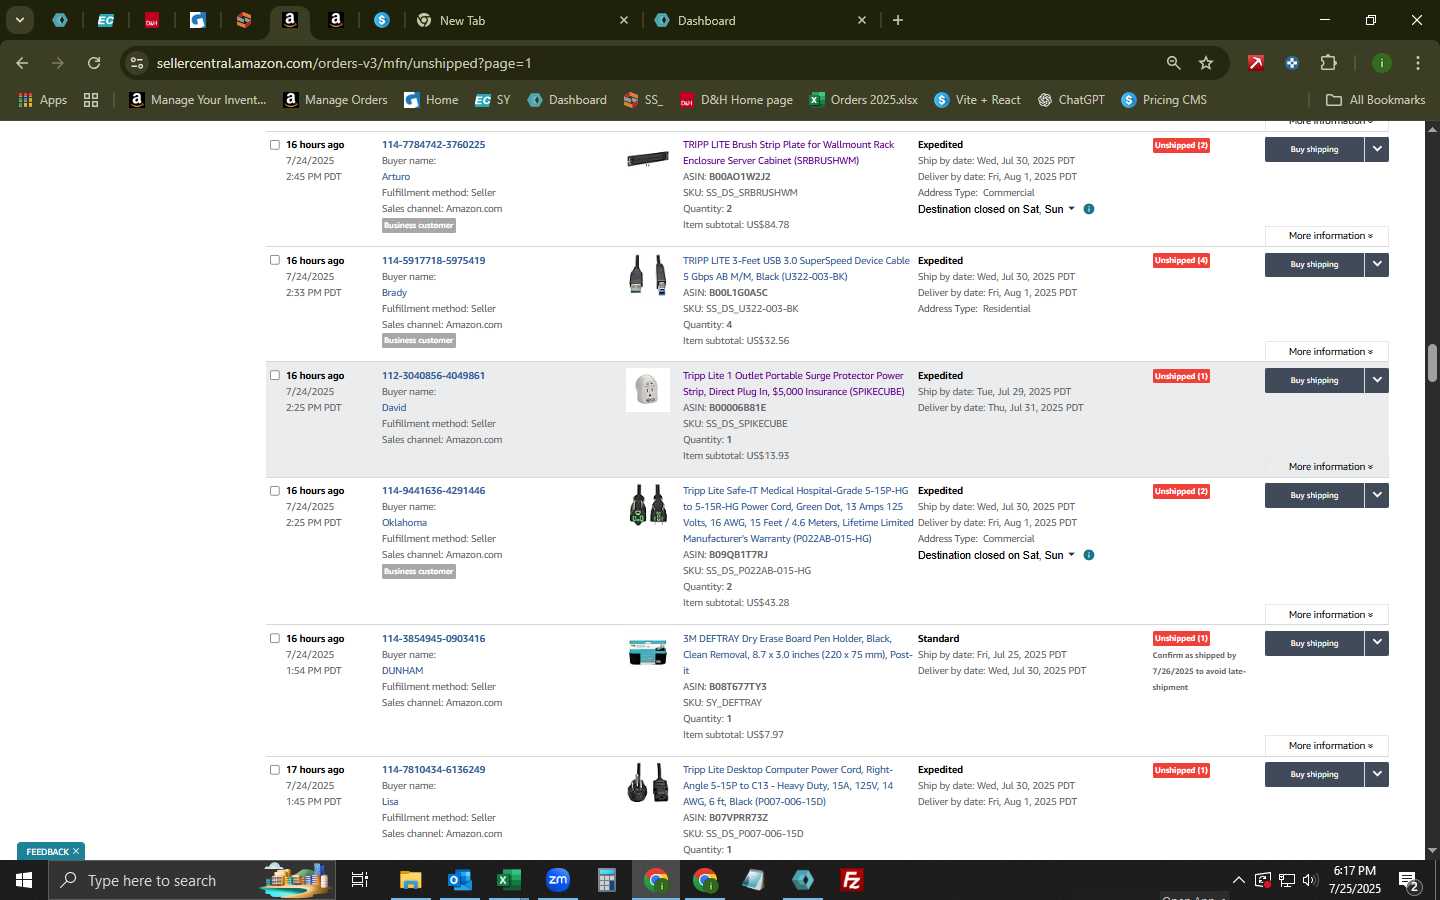The width and height of the screenshot is (1440, 900).
Task: Open the Chrome three-dot menu
Action: [1417, 63]
